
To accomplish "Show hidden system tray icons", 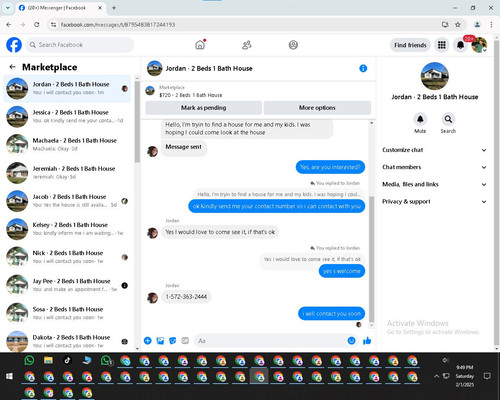I will point(436,376).
